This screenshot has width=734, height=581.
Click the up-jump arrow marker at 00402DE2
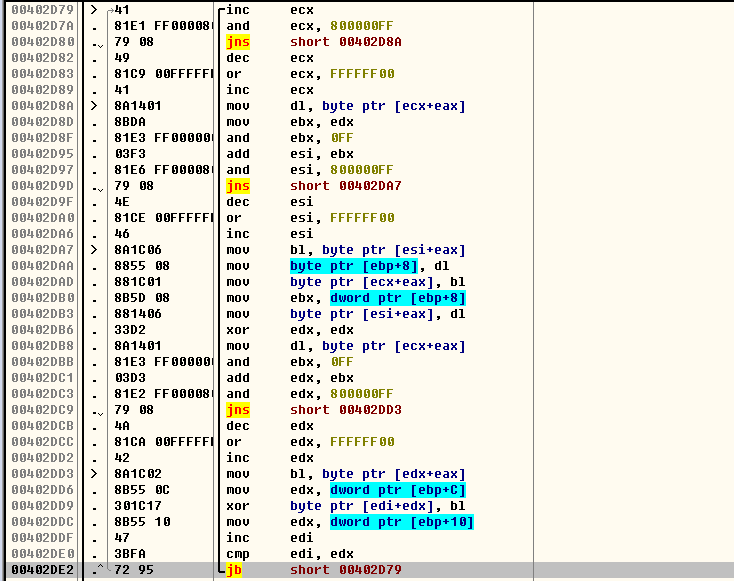click(x=96, y=570)
